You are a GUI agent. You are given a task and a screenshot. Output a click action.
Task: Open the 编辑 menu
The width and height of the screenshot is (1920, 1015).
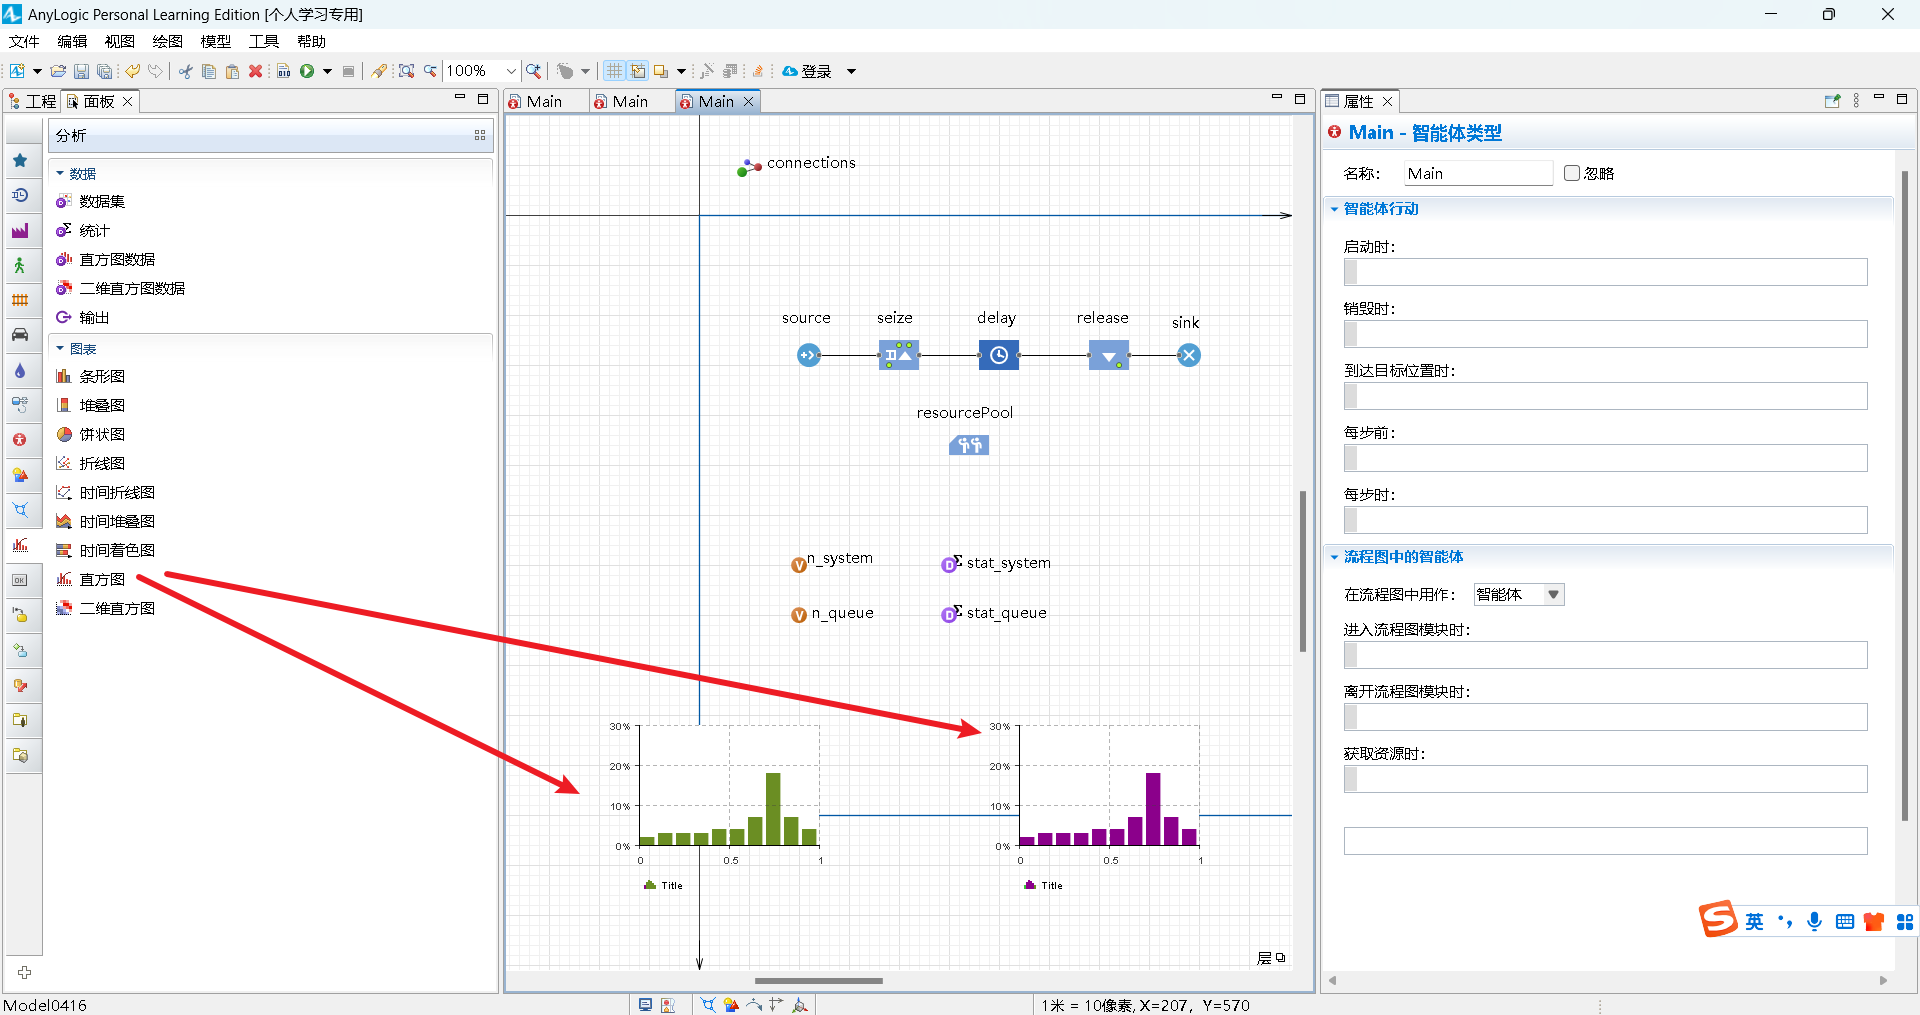point(72,41)
